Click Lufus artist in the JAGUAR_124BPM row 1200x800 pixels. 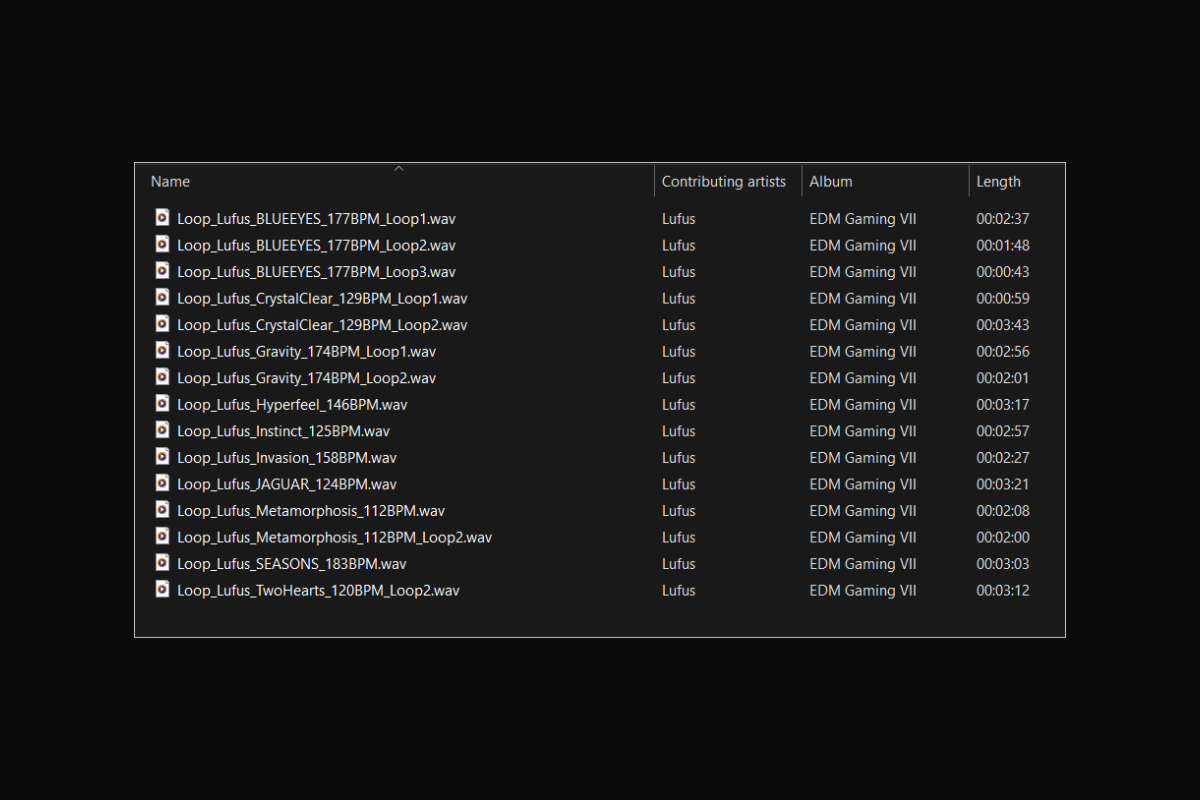coord(678,484)
